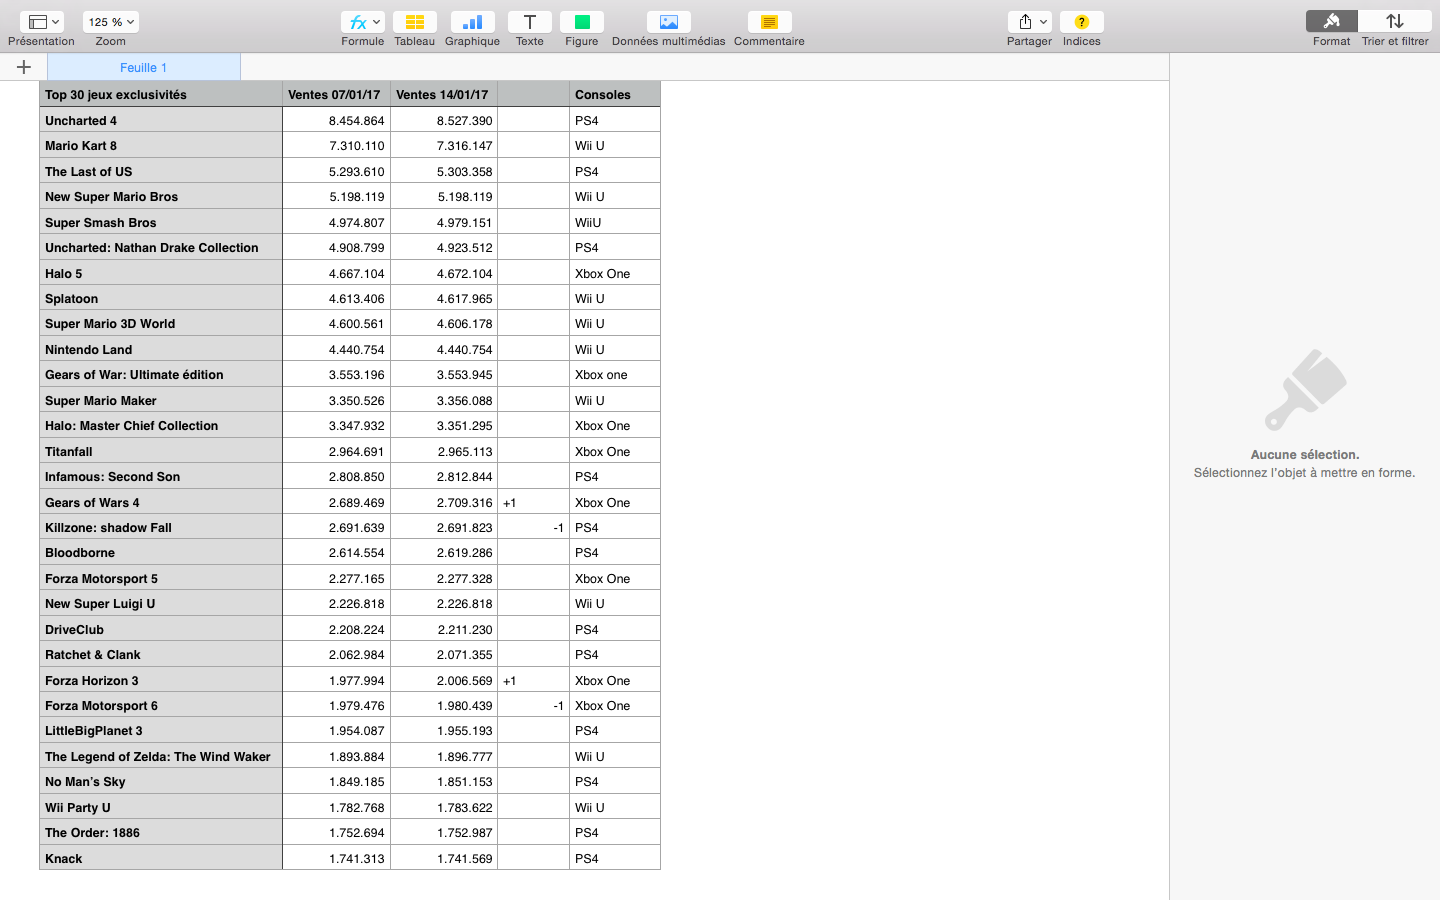Select the 'Consoles' column header
1440x900 pixels.
pyautogui.click(x=615, y=94)
